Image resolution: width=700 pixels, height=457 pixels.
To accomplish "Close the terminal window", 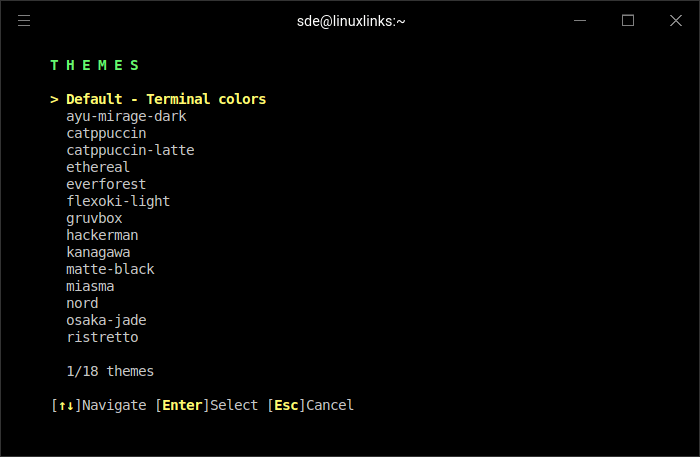I will [676, 20].
